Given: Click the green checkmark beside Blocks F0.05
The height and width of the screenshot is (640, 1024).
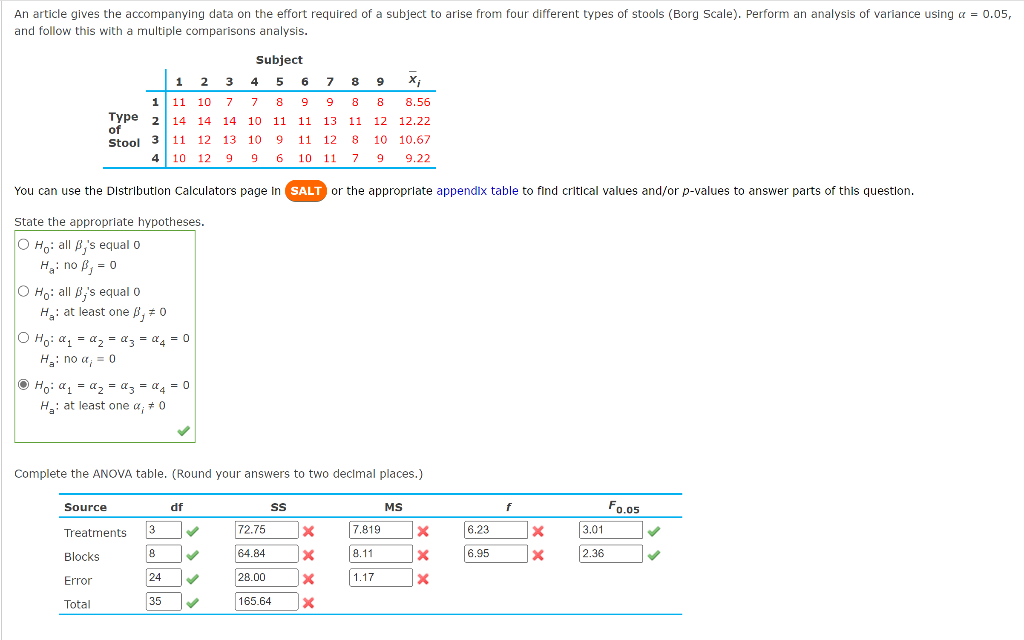Looking at the screenshot, I should pyautogui.click(x=654, y=556).
